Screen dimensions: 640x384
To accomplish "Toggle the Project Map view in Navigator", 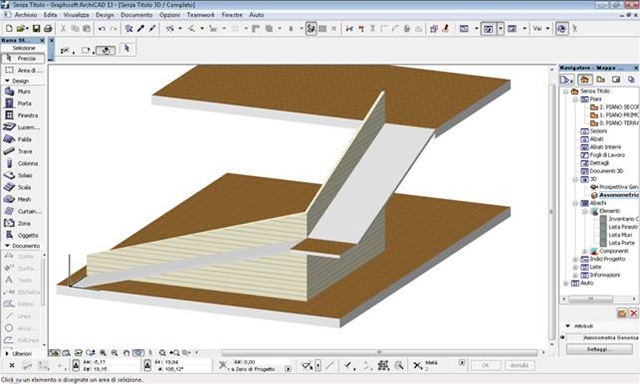I will click(x=584, y=79).
